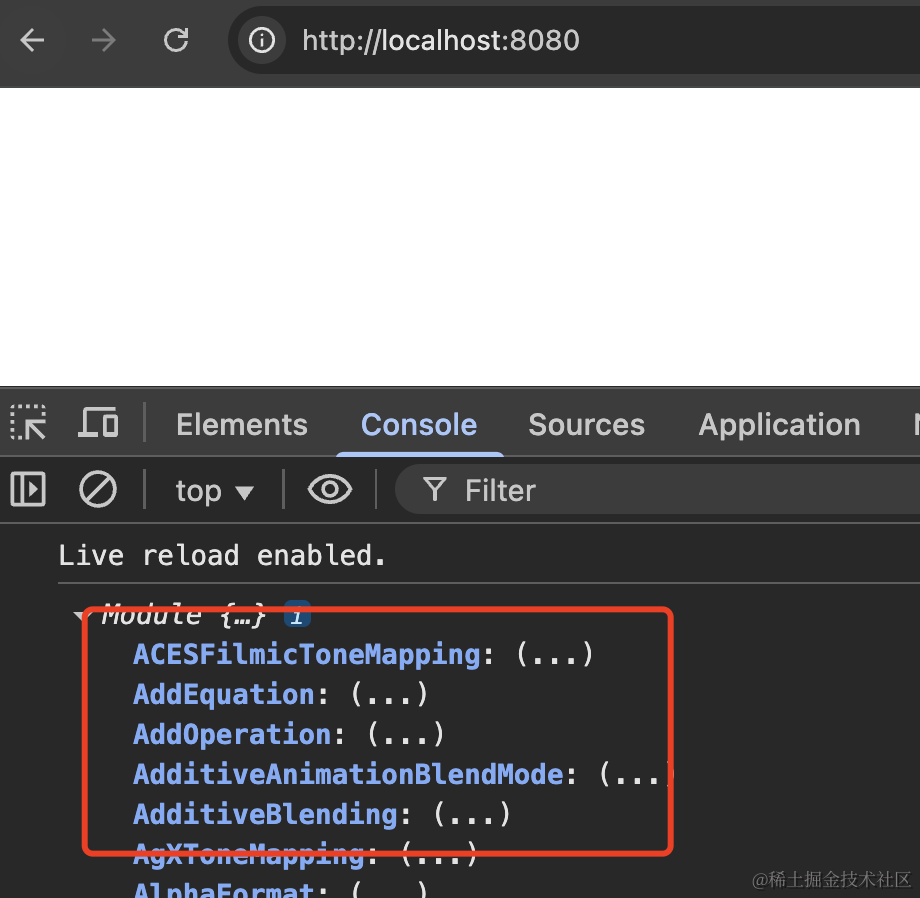The image size is (920, 898).
Task: Select the Console tab
Action: pyautogui.click(x=419, y=425)
